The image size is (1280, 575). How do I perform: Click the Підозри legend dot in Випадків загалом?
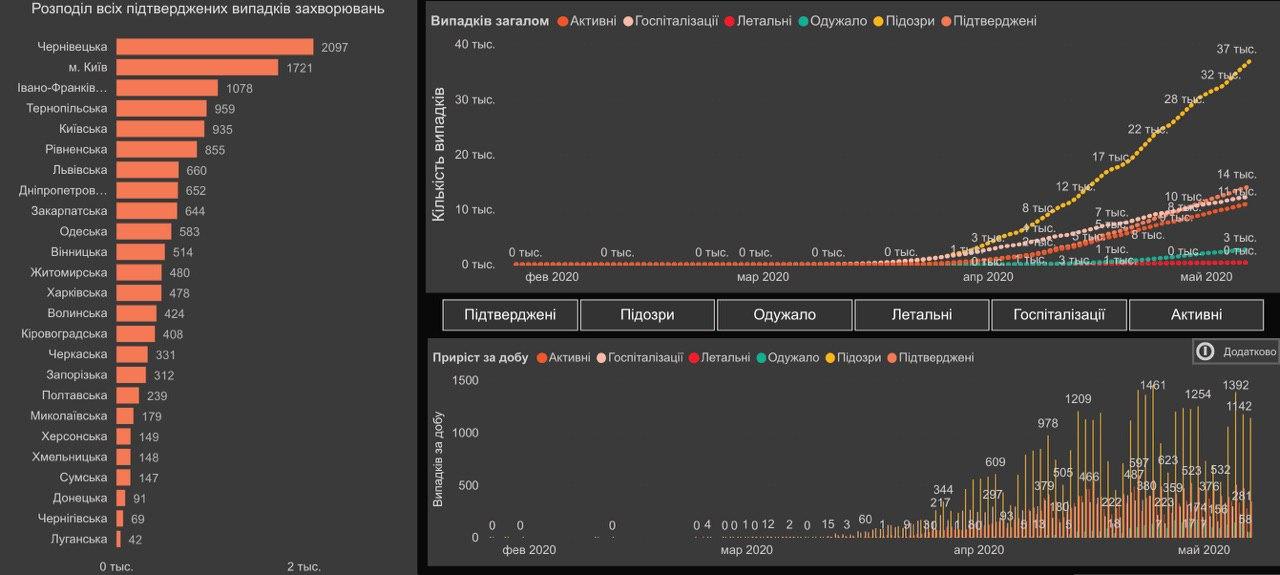tap(878, 22)
